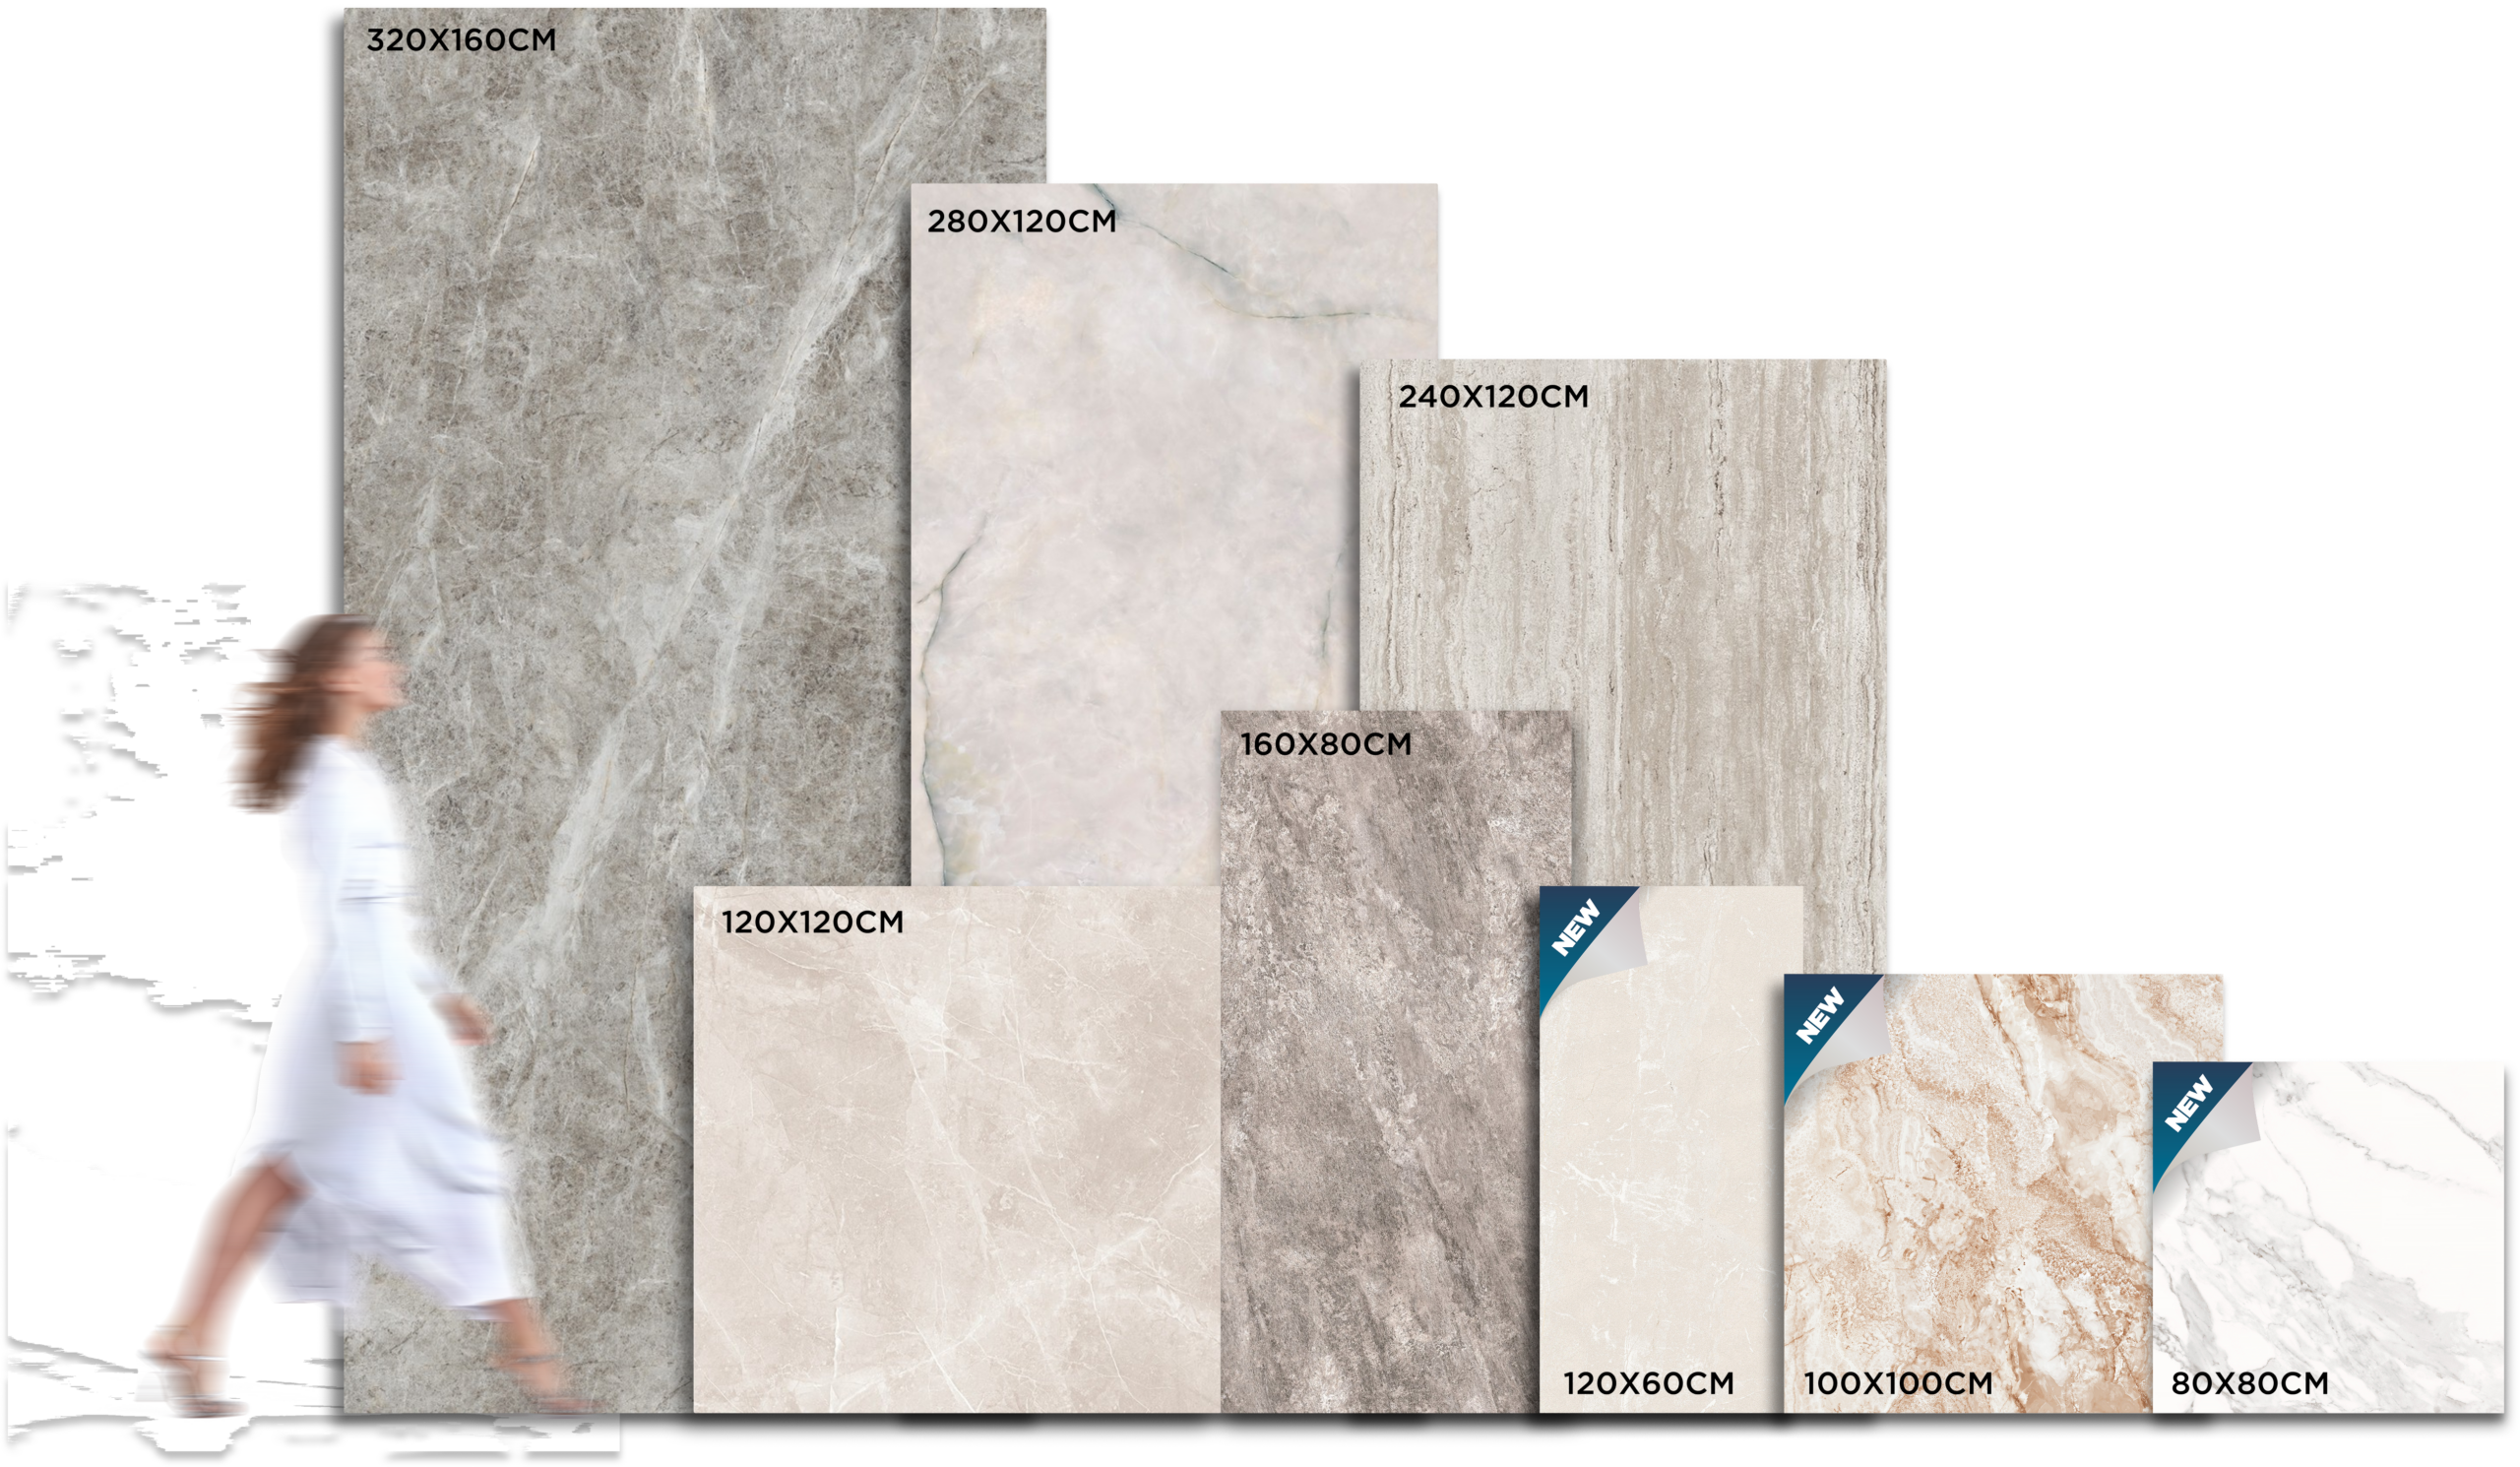Click the 80X80CM size label

pos(2249,1383)
